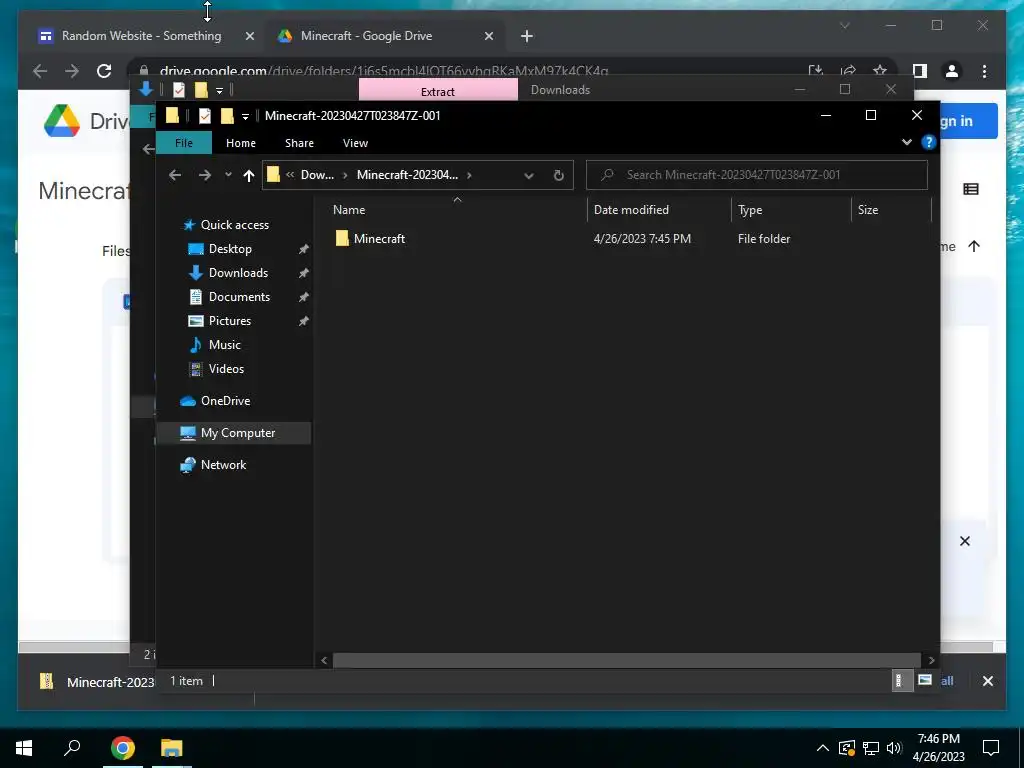
Task: Sort by Type column header
Action: pos(750,210)
